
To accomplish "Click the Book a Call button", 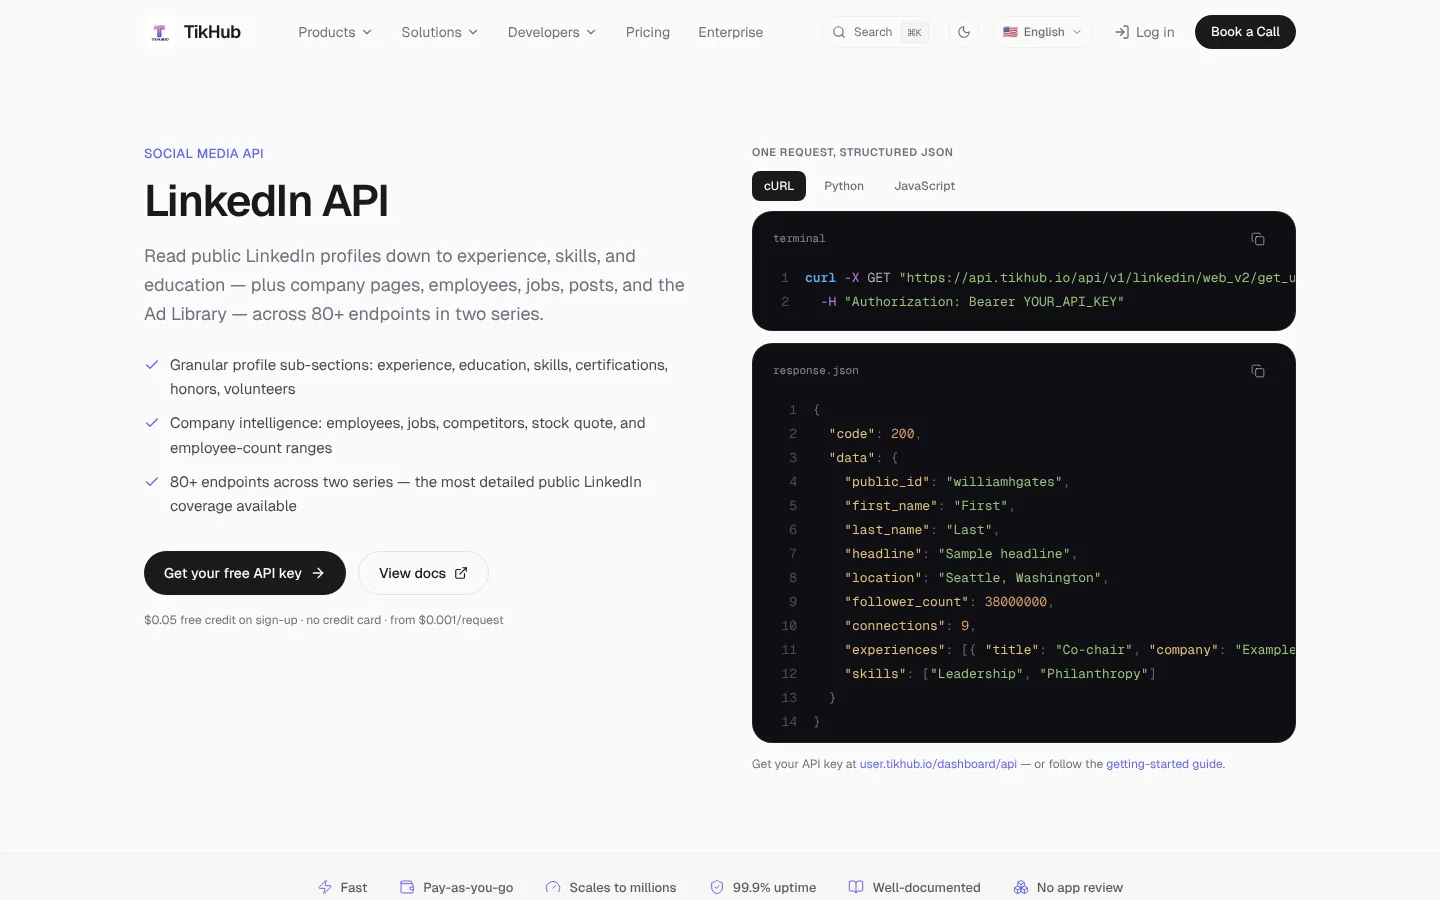I will click(1245, 32).
